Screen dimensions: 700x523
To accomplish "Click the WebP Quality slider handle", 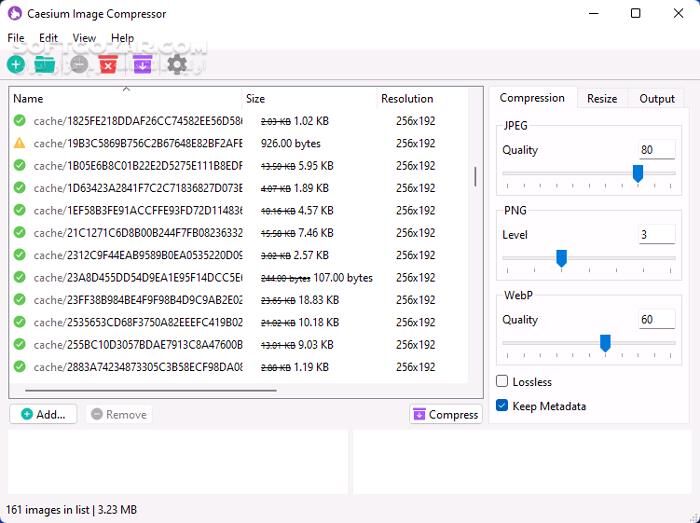I will pos(605,343).
